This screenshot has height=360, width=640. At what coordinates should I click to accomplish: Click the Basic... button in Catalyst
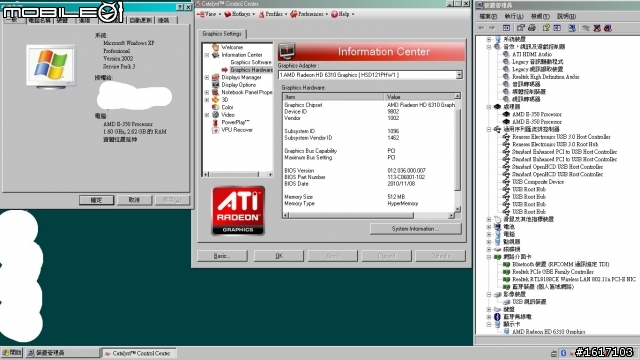222,256
